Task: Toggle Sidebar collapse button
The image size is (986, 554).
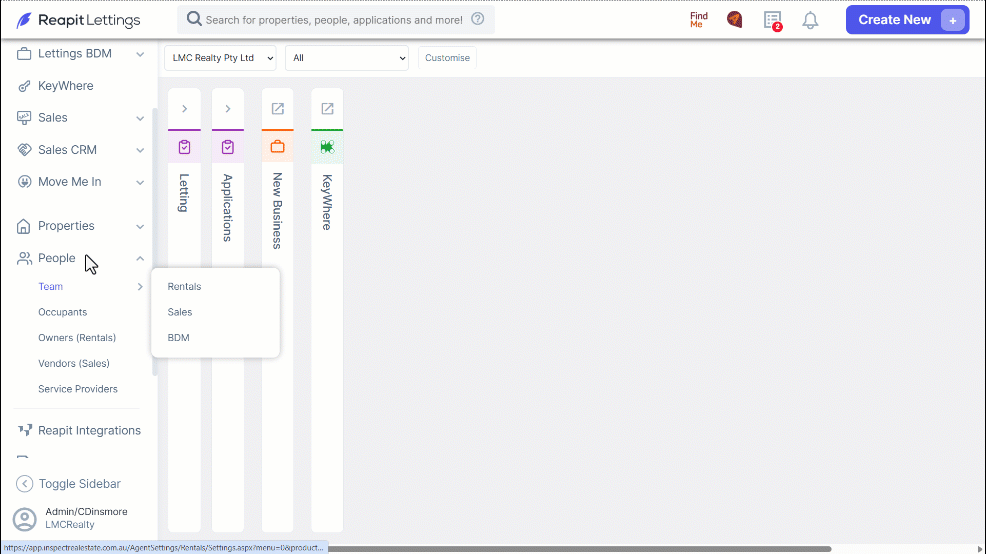Action: point(68,484)
